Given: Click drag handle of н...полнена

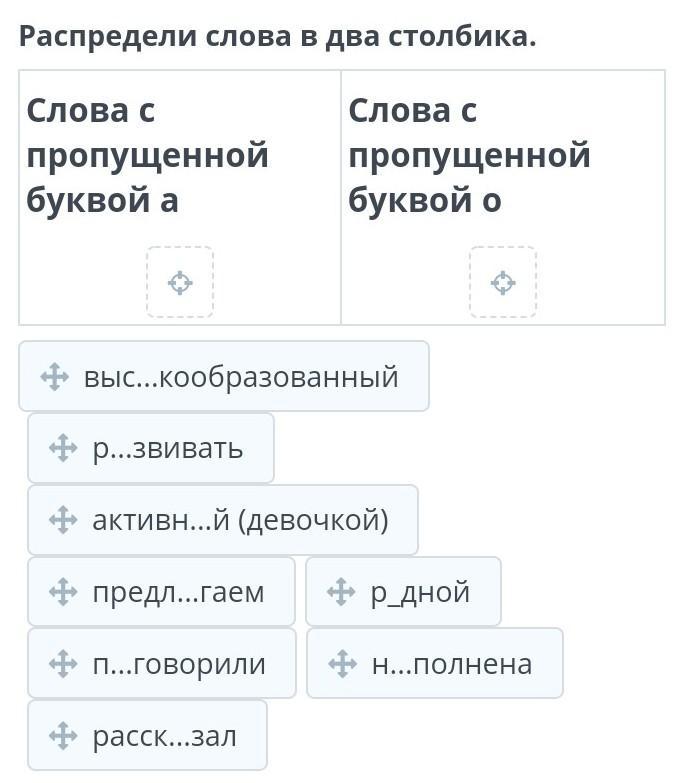Looking at the screenshot, I should [342, 663].
